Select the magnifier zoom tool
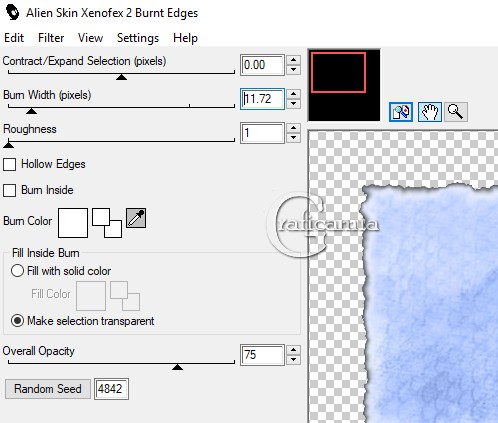 (456, 112)
